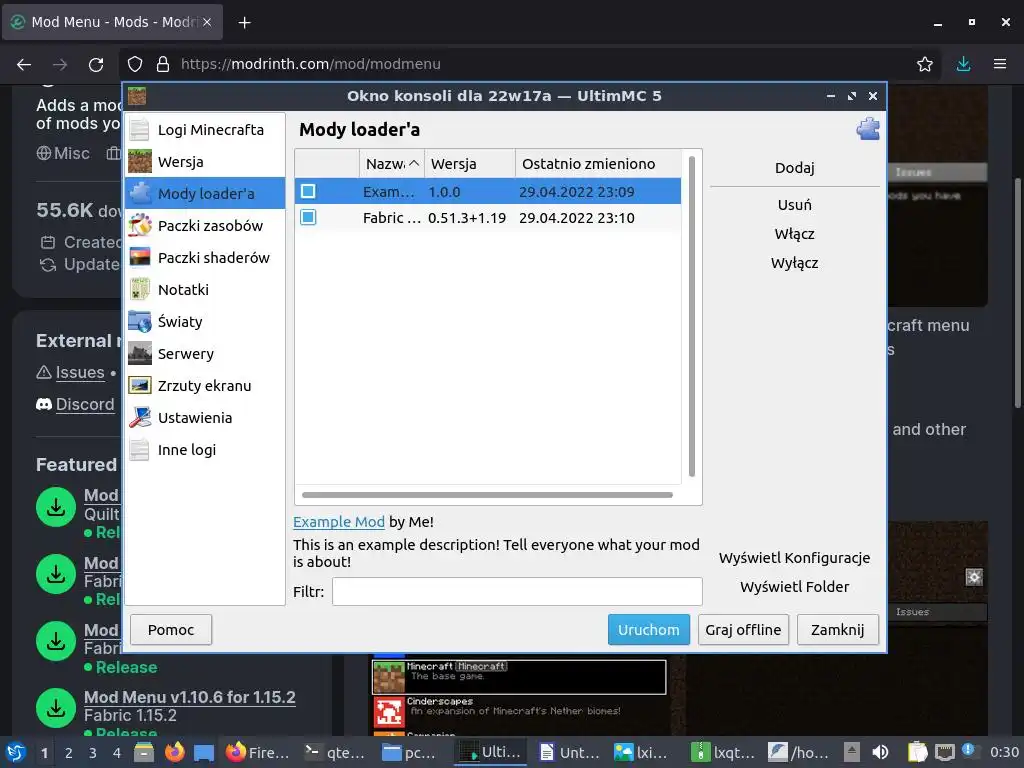Viewport: 1024px width, 768px height.
Task: Open file manager from taskbar quick launch
Action: pyautogui.click(x=144, y=752)
